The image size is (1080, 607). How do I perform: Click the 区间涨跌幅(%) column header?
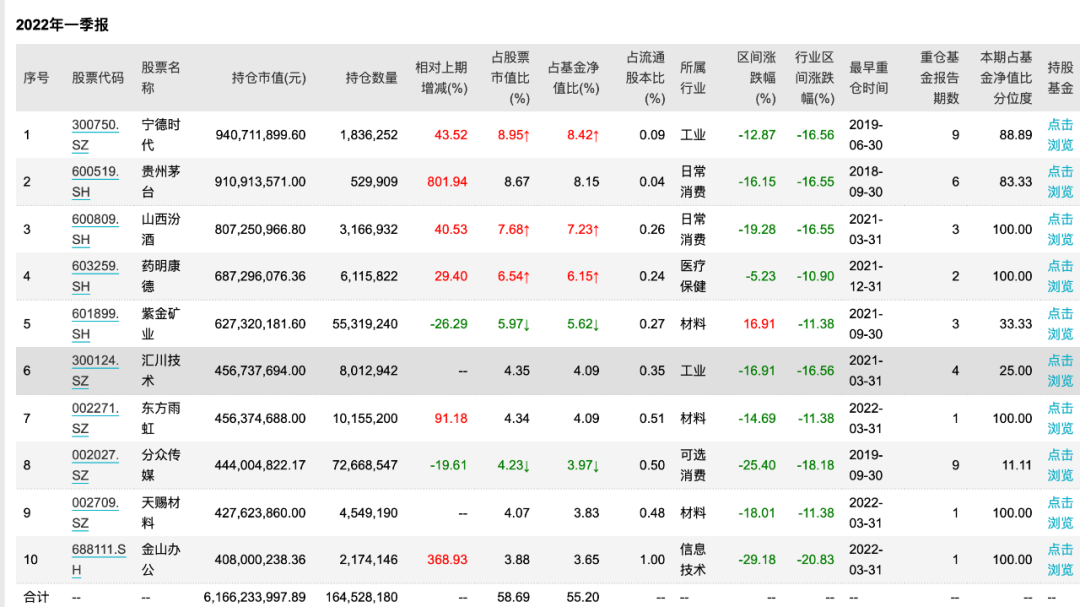pyautogui.click(x=756, y=78)
